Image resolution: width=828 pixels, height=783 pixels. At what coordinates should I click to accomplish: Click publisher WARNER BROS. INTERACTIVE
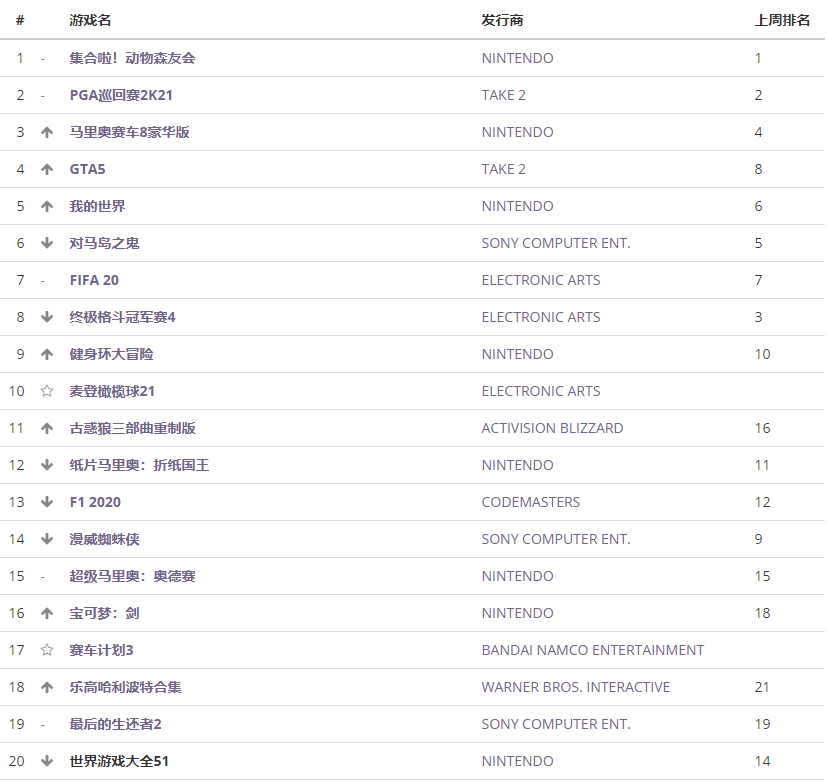tap(575, 687)
